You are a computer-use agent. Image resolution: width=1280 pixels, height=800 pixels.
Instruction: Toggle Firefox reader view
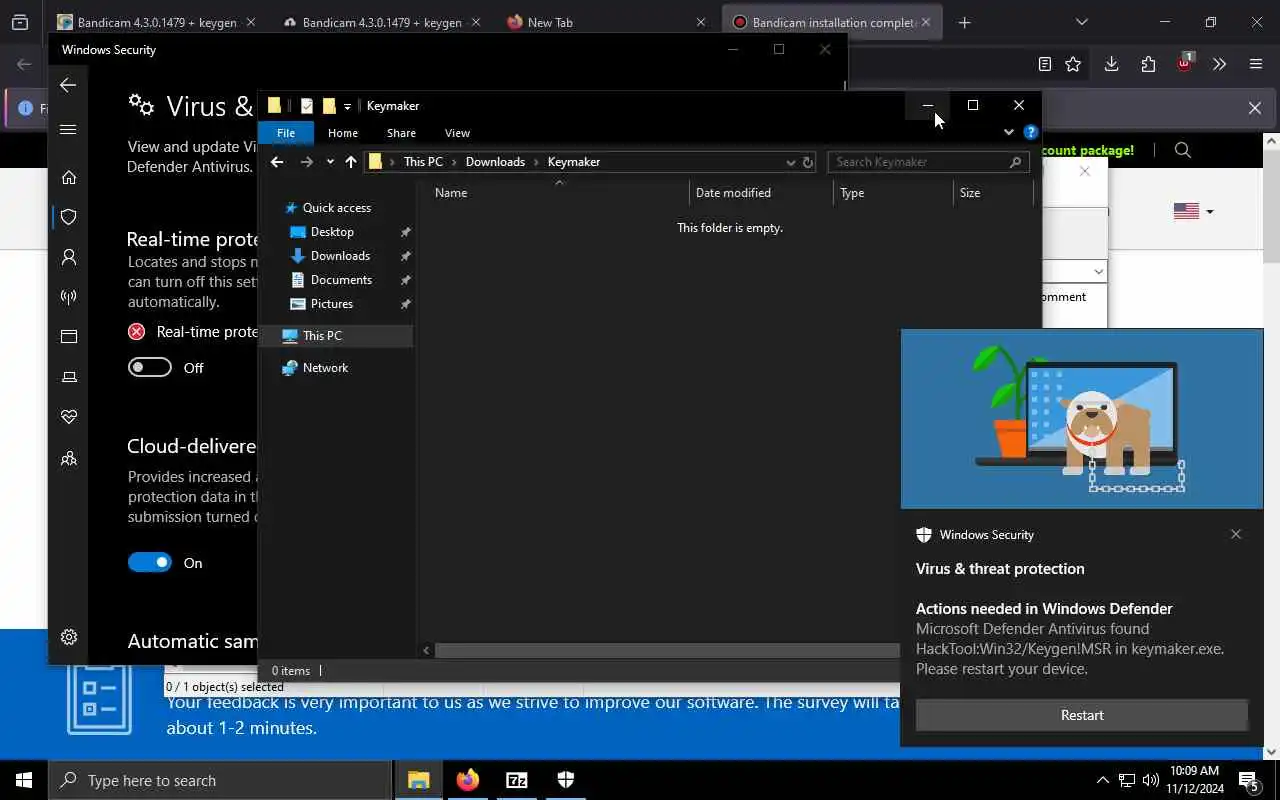(x=1045, y=64)
